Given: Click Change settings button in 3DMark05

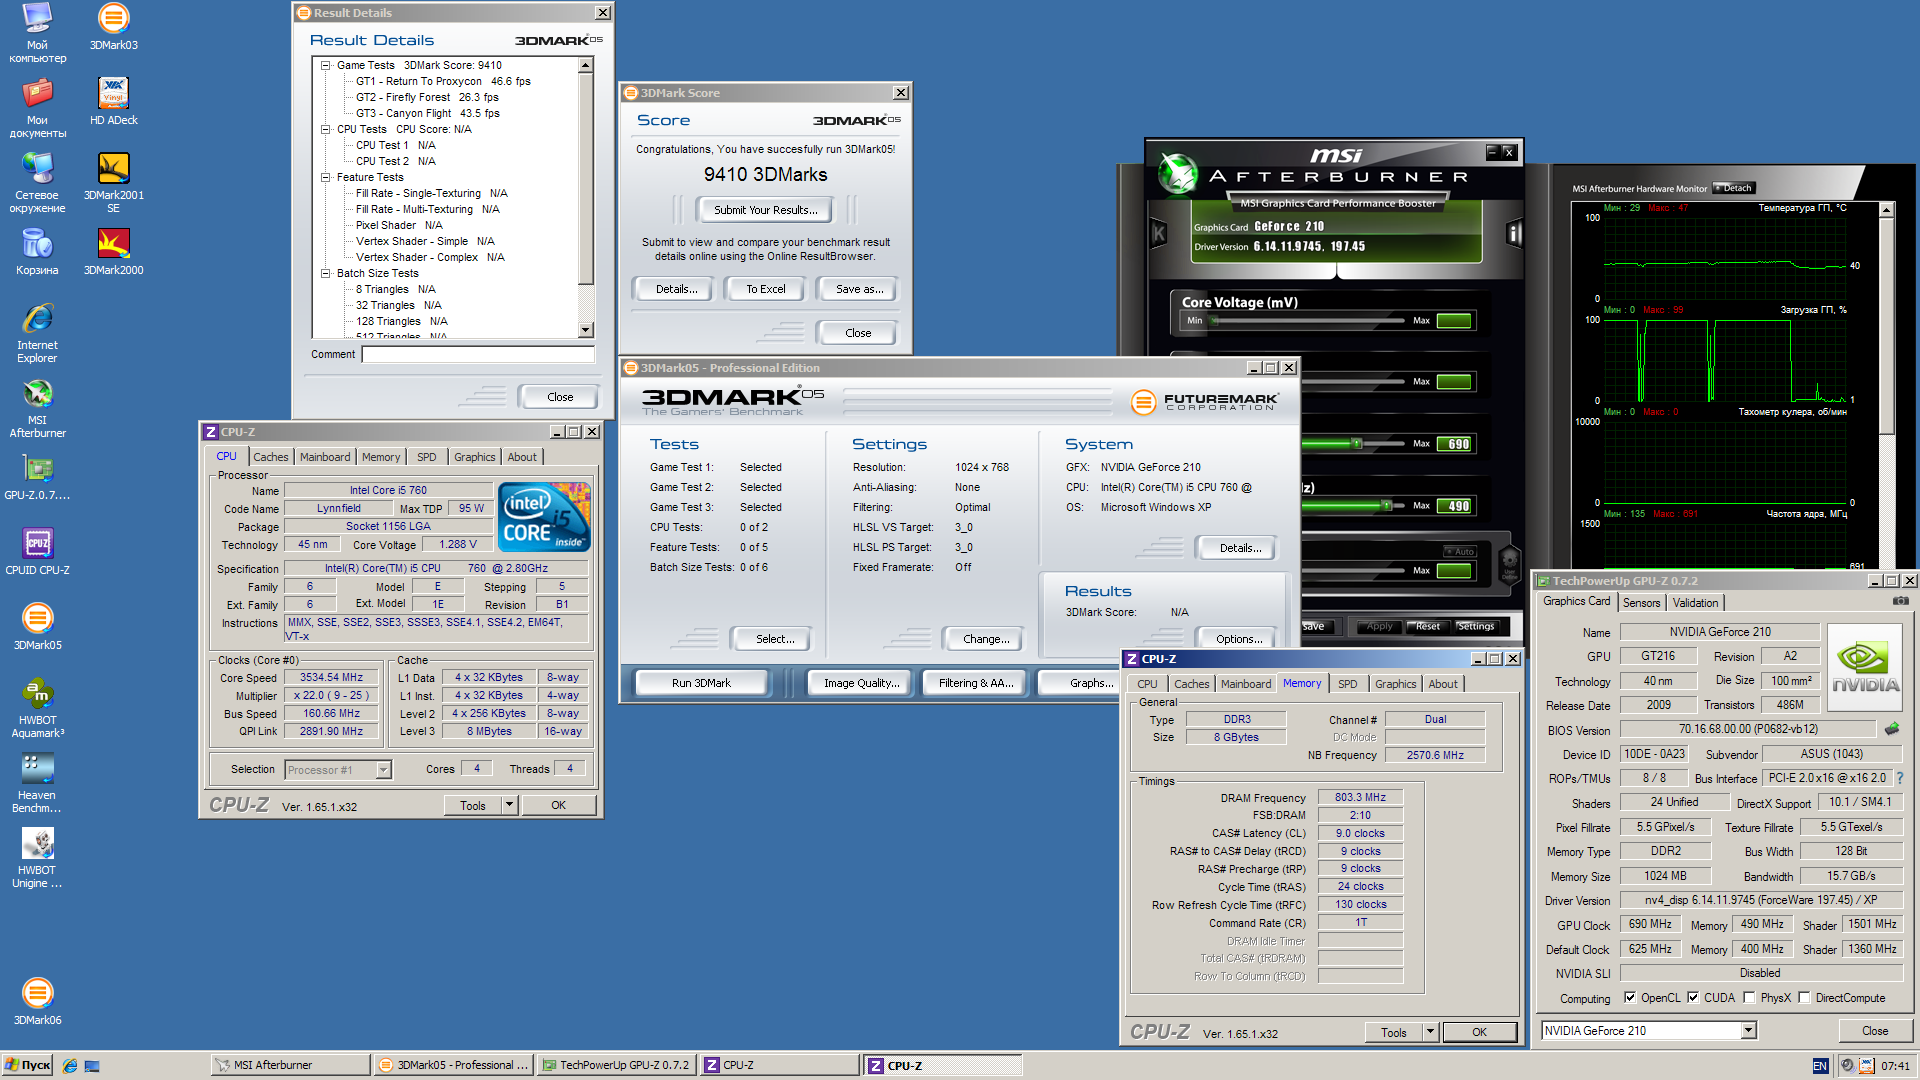Looking at the screenshot, I should point(985,639).
